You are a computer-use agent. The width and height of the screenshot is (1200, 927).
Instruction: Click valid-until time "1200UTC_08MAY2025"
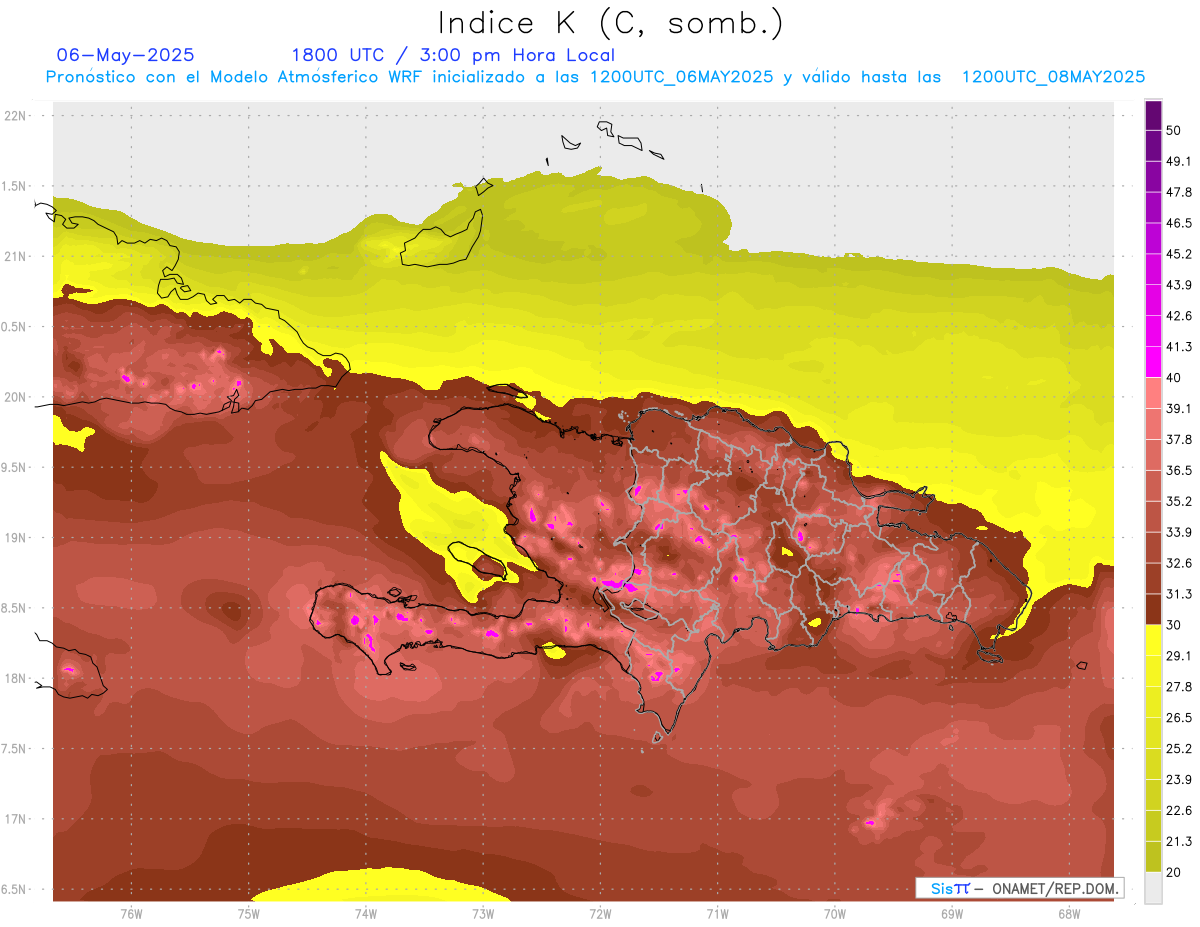1053,77
